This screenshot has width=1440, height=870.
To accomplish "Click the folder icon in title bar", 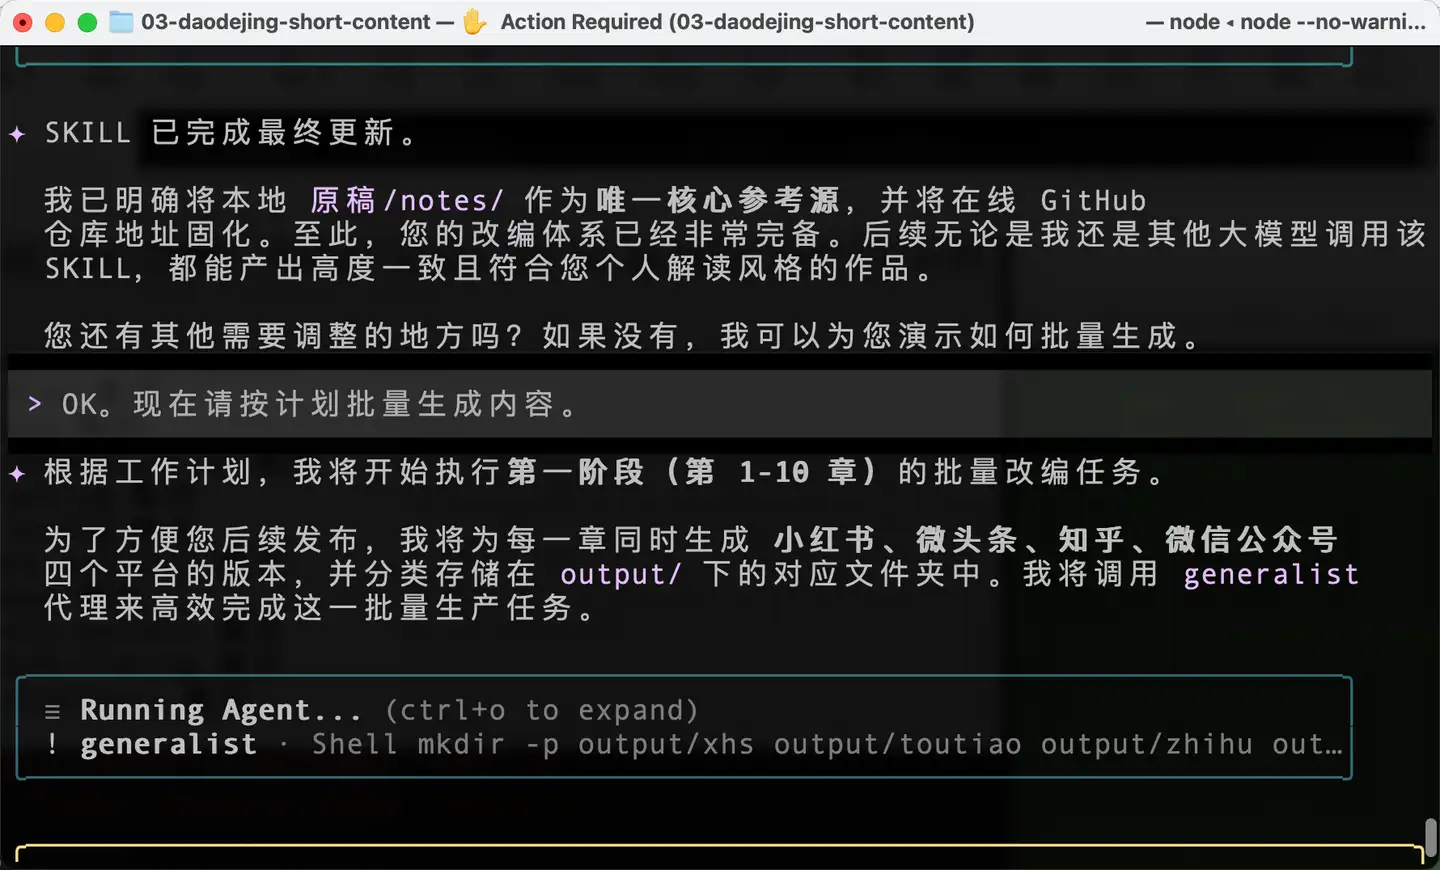I will coord(121,21).
